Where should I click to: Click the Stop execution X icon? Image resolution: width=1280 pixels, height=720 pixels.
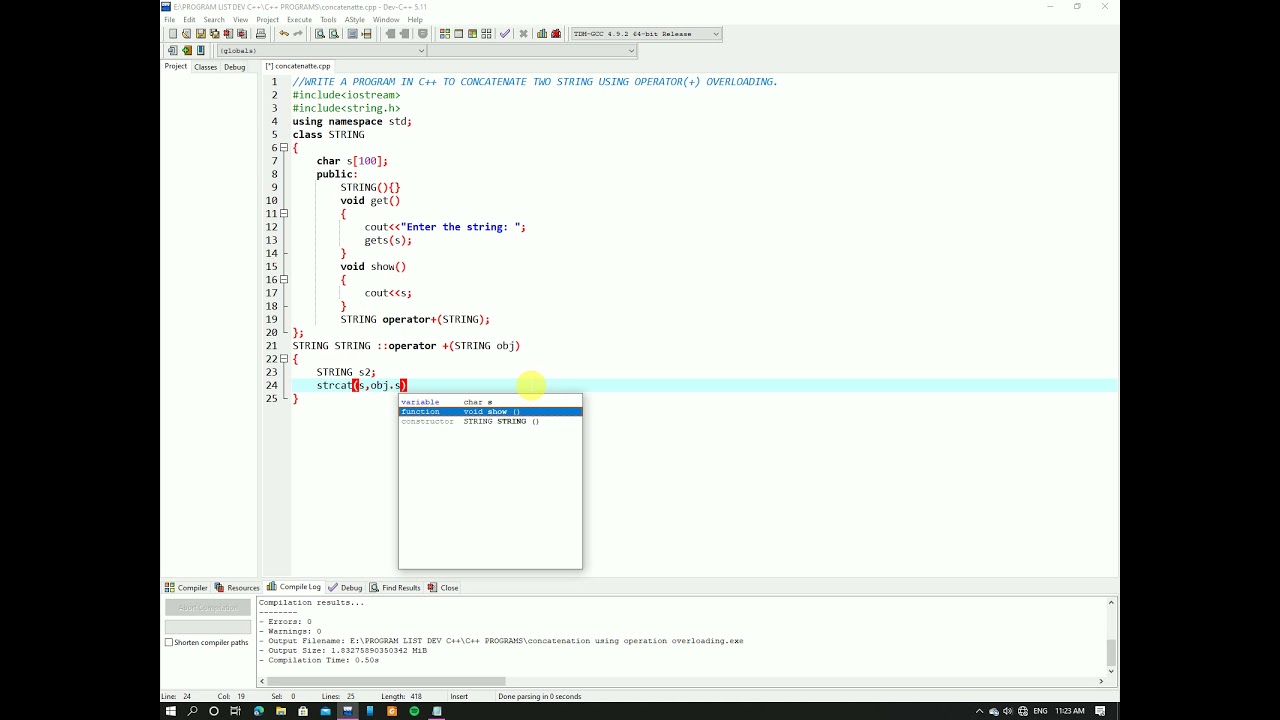tap(523, 33)
